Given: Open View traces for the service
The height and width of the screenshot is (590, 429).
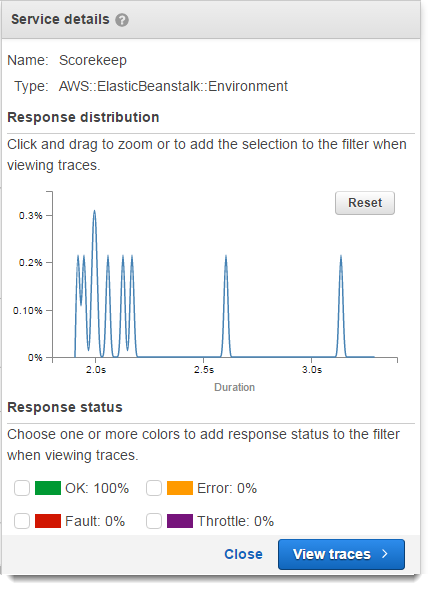Looking at the screenshot, I should 341,554.
